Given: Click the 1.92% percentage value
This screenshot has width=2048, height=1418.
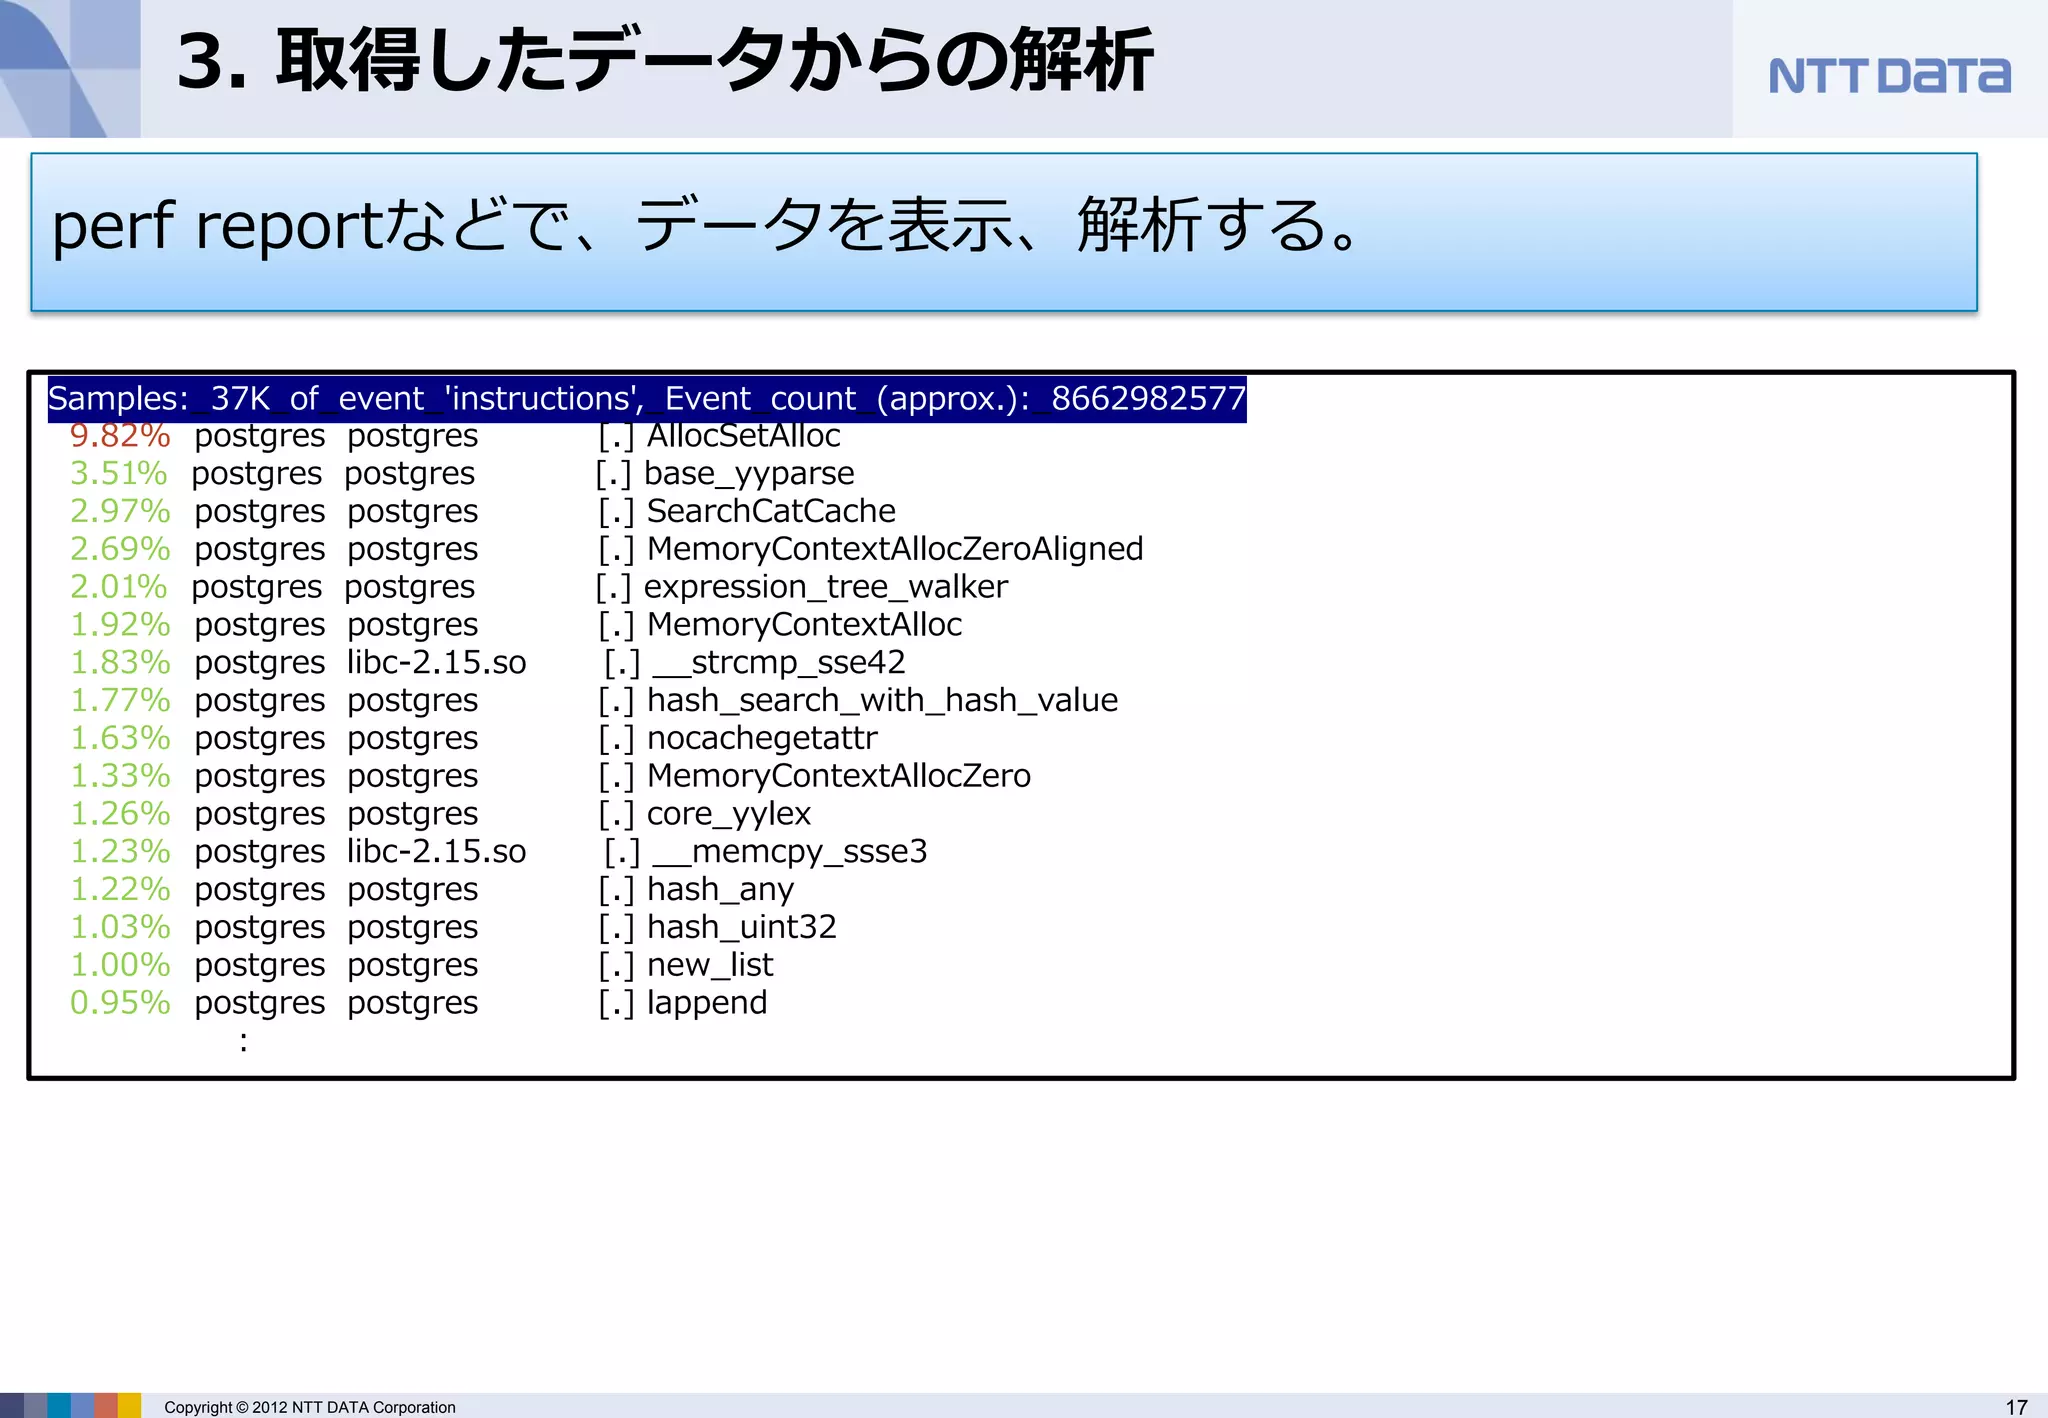Looking at the screenshot, I should 120,625.
